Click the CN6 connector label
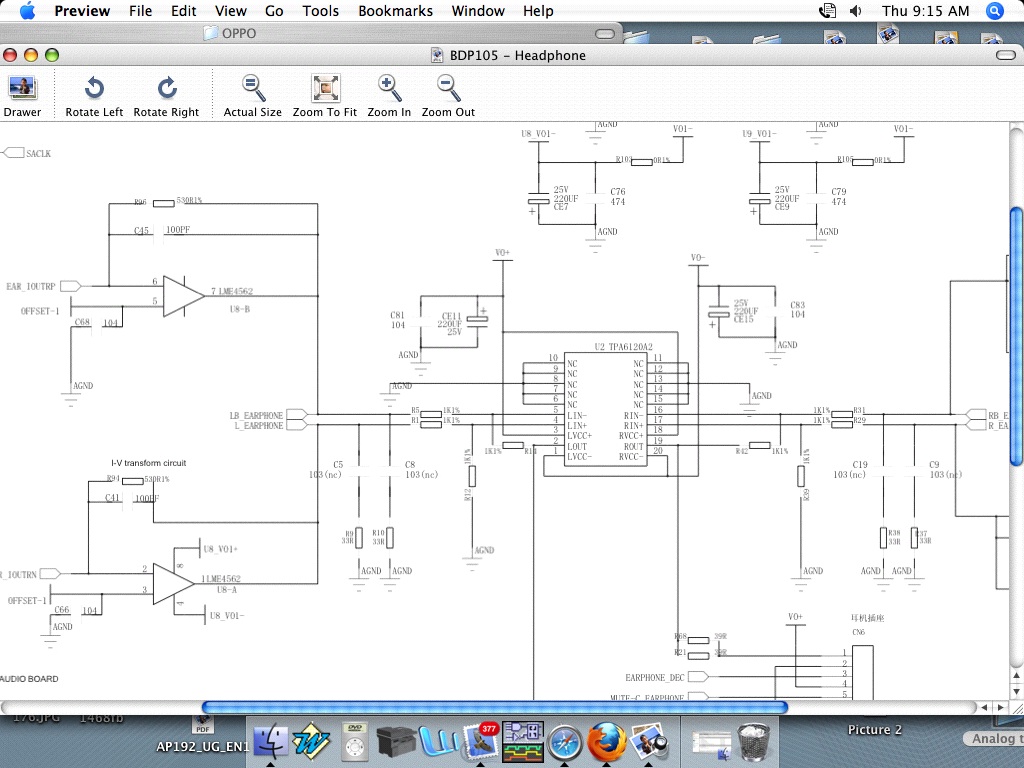The width and height of the screenshot is (1024, 768). click(x=858, y=632)
